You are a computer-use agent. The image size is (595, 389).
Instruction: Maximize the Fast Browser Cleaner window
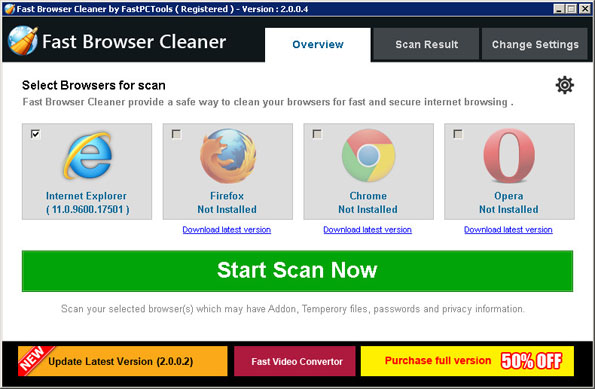coord(571,9)
